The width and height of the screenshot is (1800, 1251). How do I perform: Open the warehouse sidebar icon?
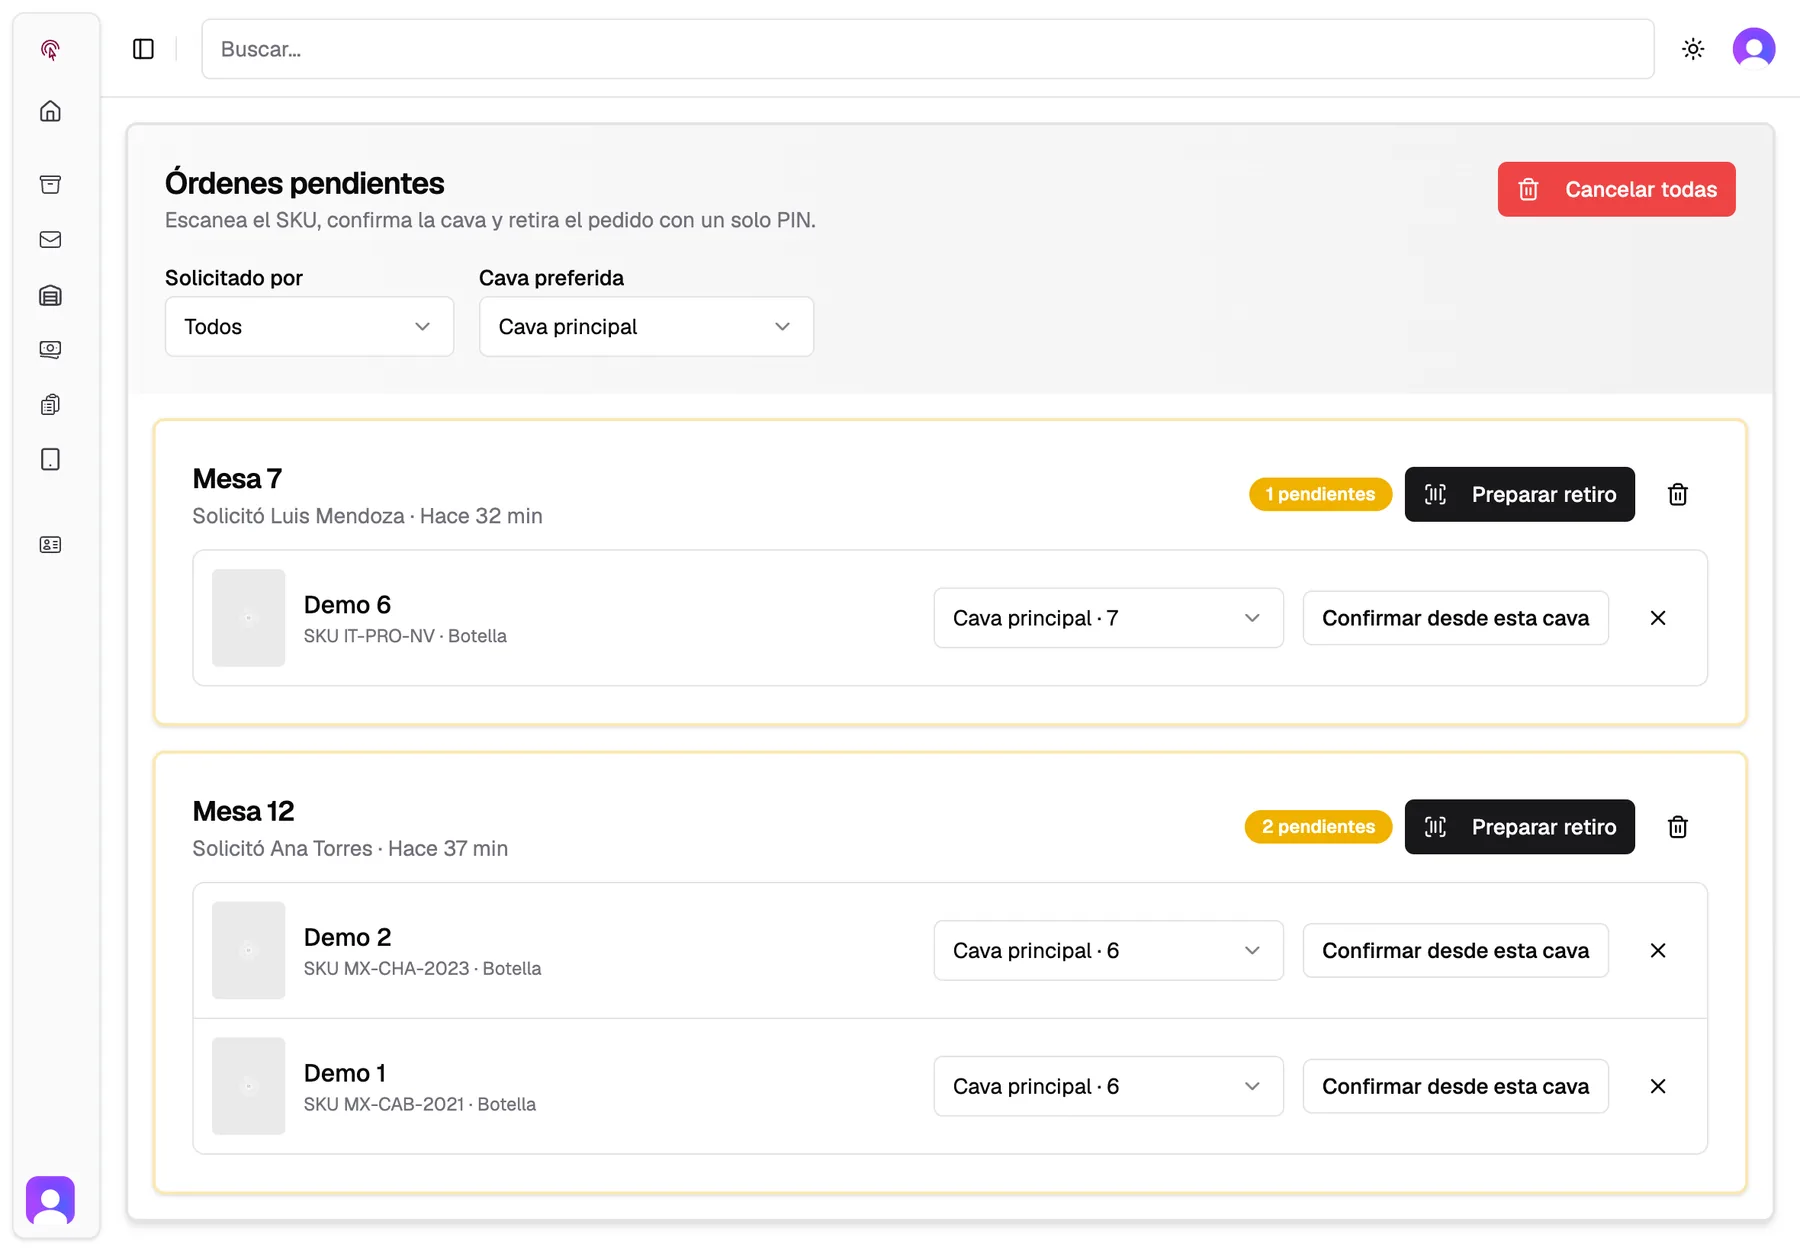coord(50,295)
